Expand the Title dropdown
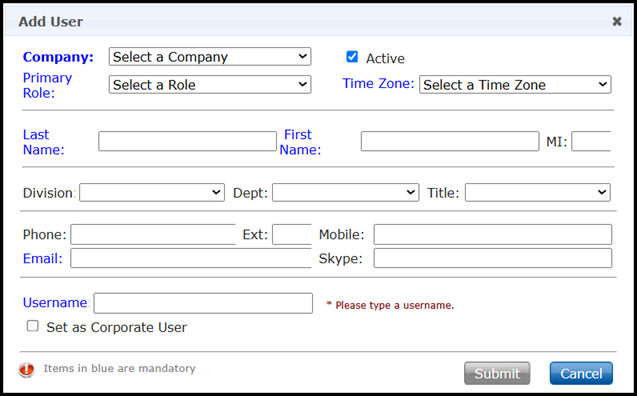 pyautogui.click(x=537, y=193)
